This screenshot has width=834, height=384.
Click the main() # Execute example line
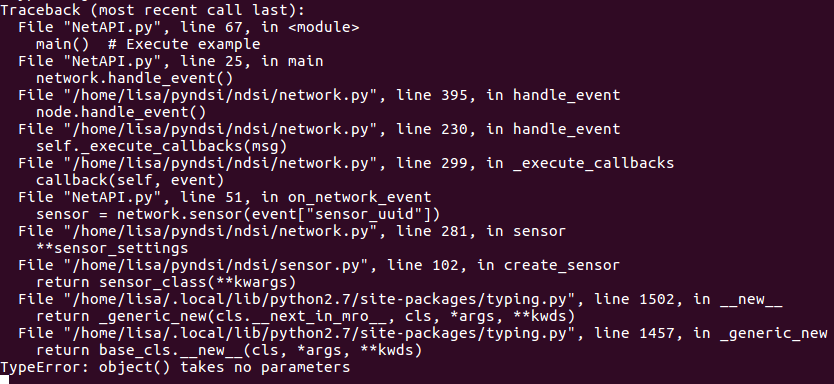(148, 44)
